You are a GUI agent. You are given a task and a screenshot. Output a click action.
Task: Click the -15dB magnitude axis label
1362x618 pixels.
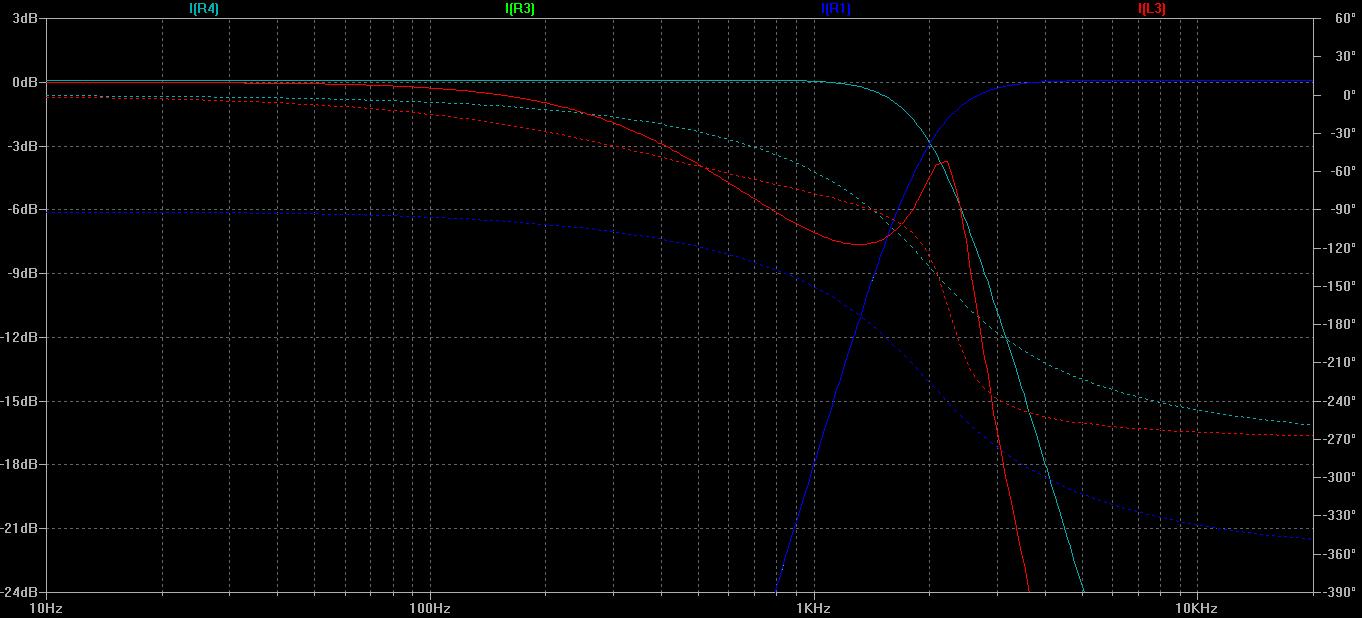coord(21,401)
